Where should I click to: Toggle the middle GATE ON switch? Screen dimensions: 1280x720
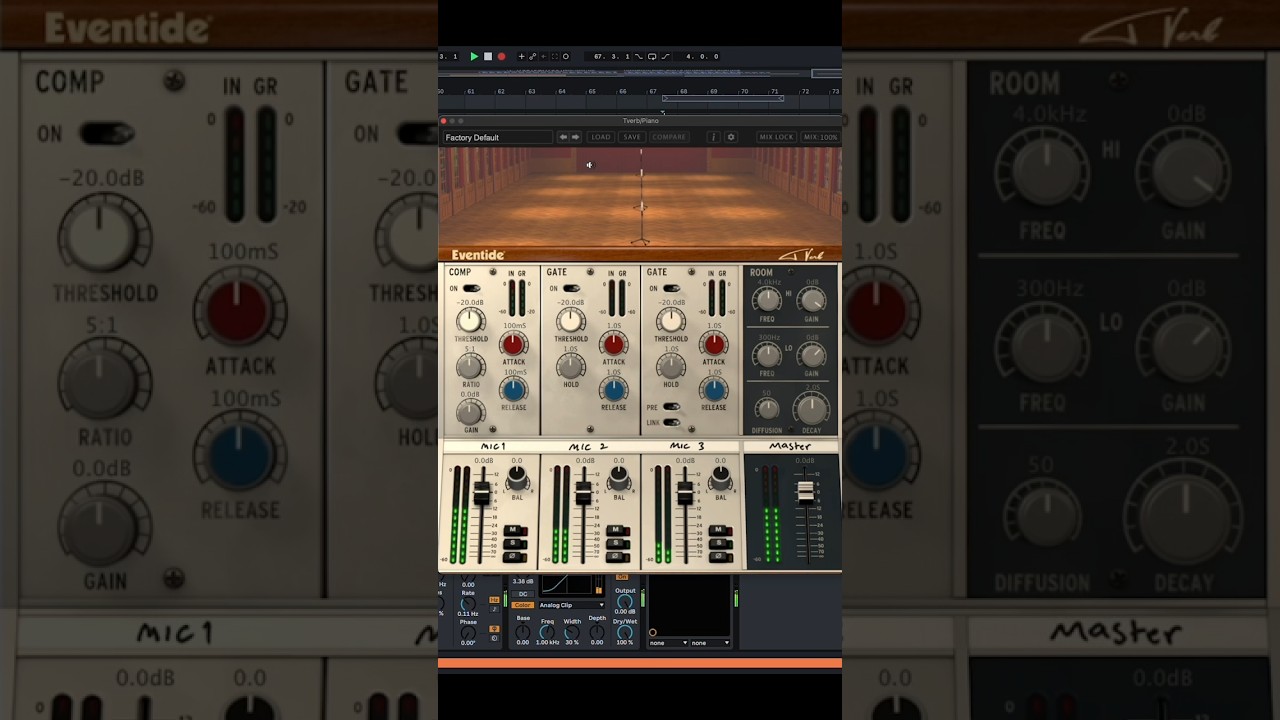pos(572,288)
